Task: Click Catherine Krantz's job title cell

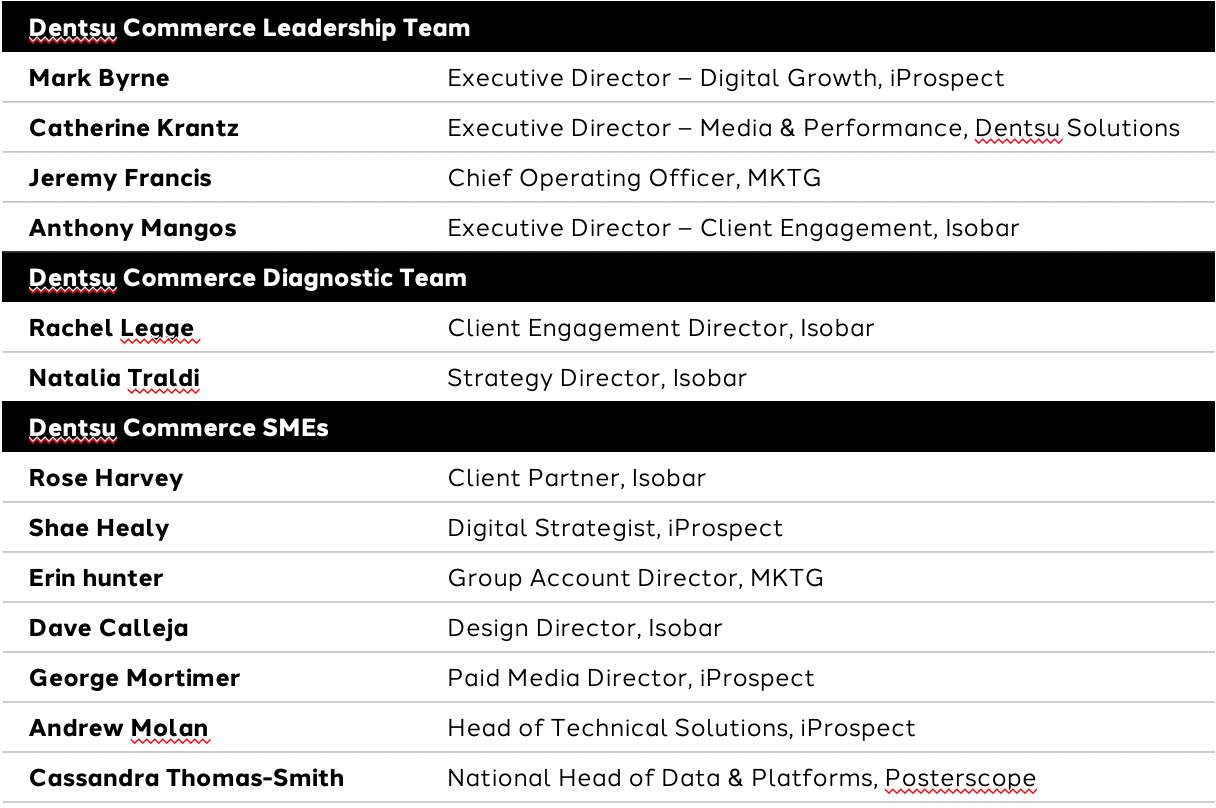Action: (x=813, y=128)
